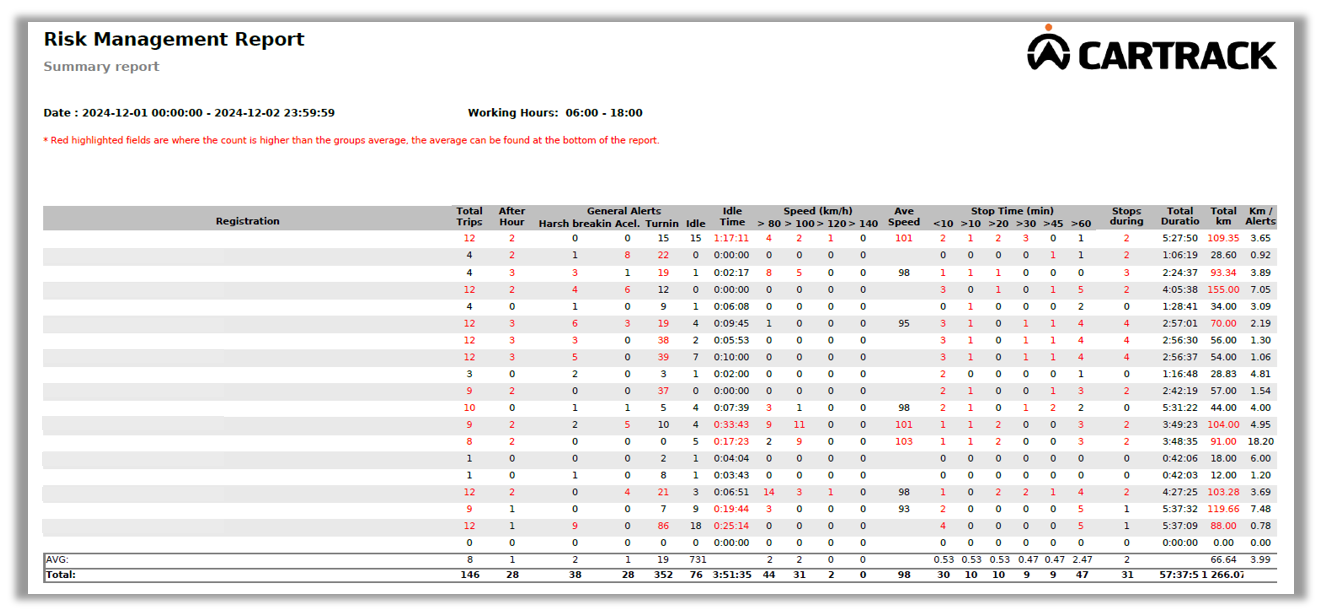
Task: Click the duration value 4:27:25
Action: click(x=1180, y=493)
